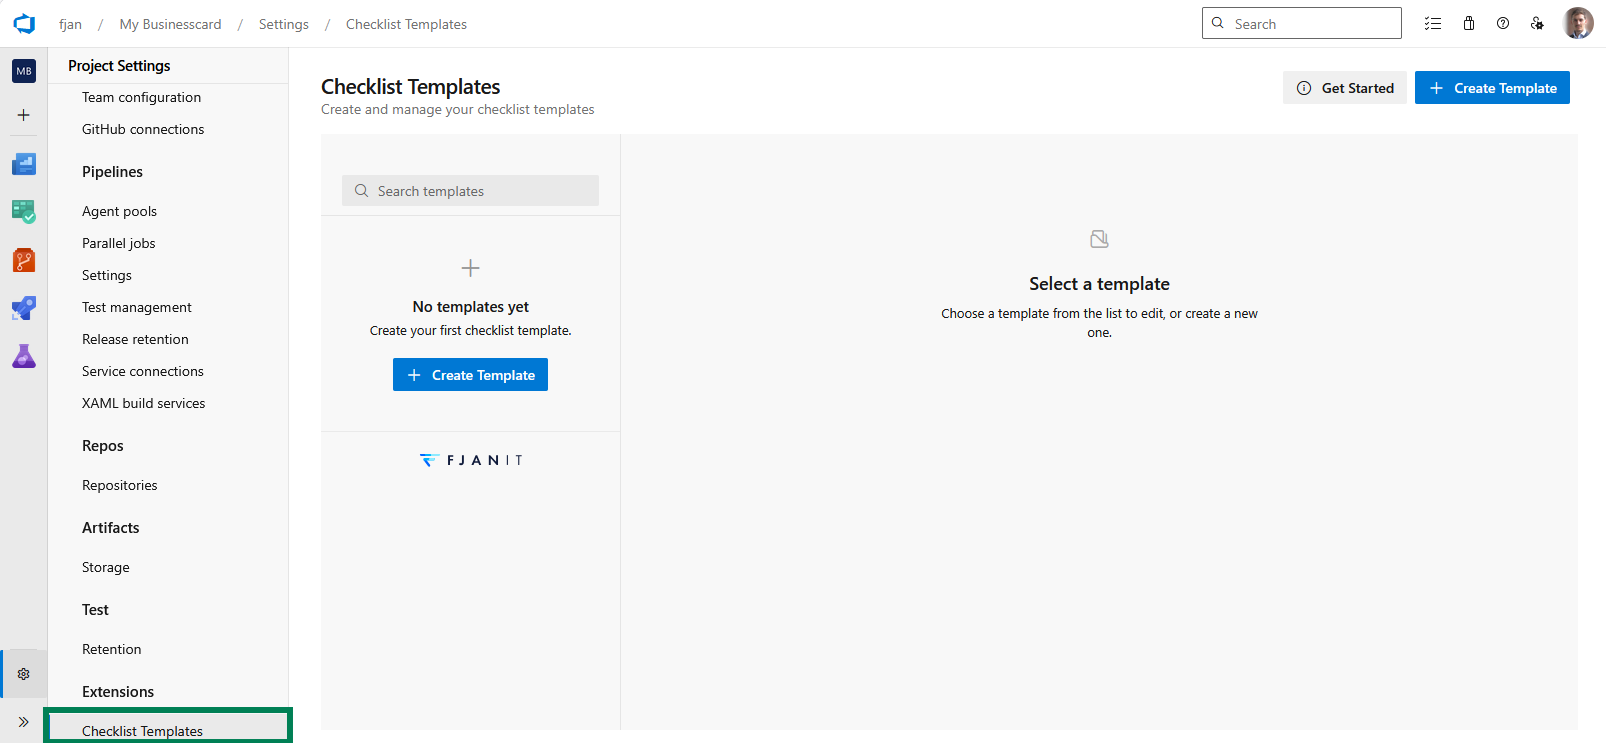Click the FJANIT logo
Screen dimensions: 1606x743
[470, 460]
